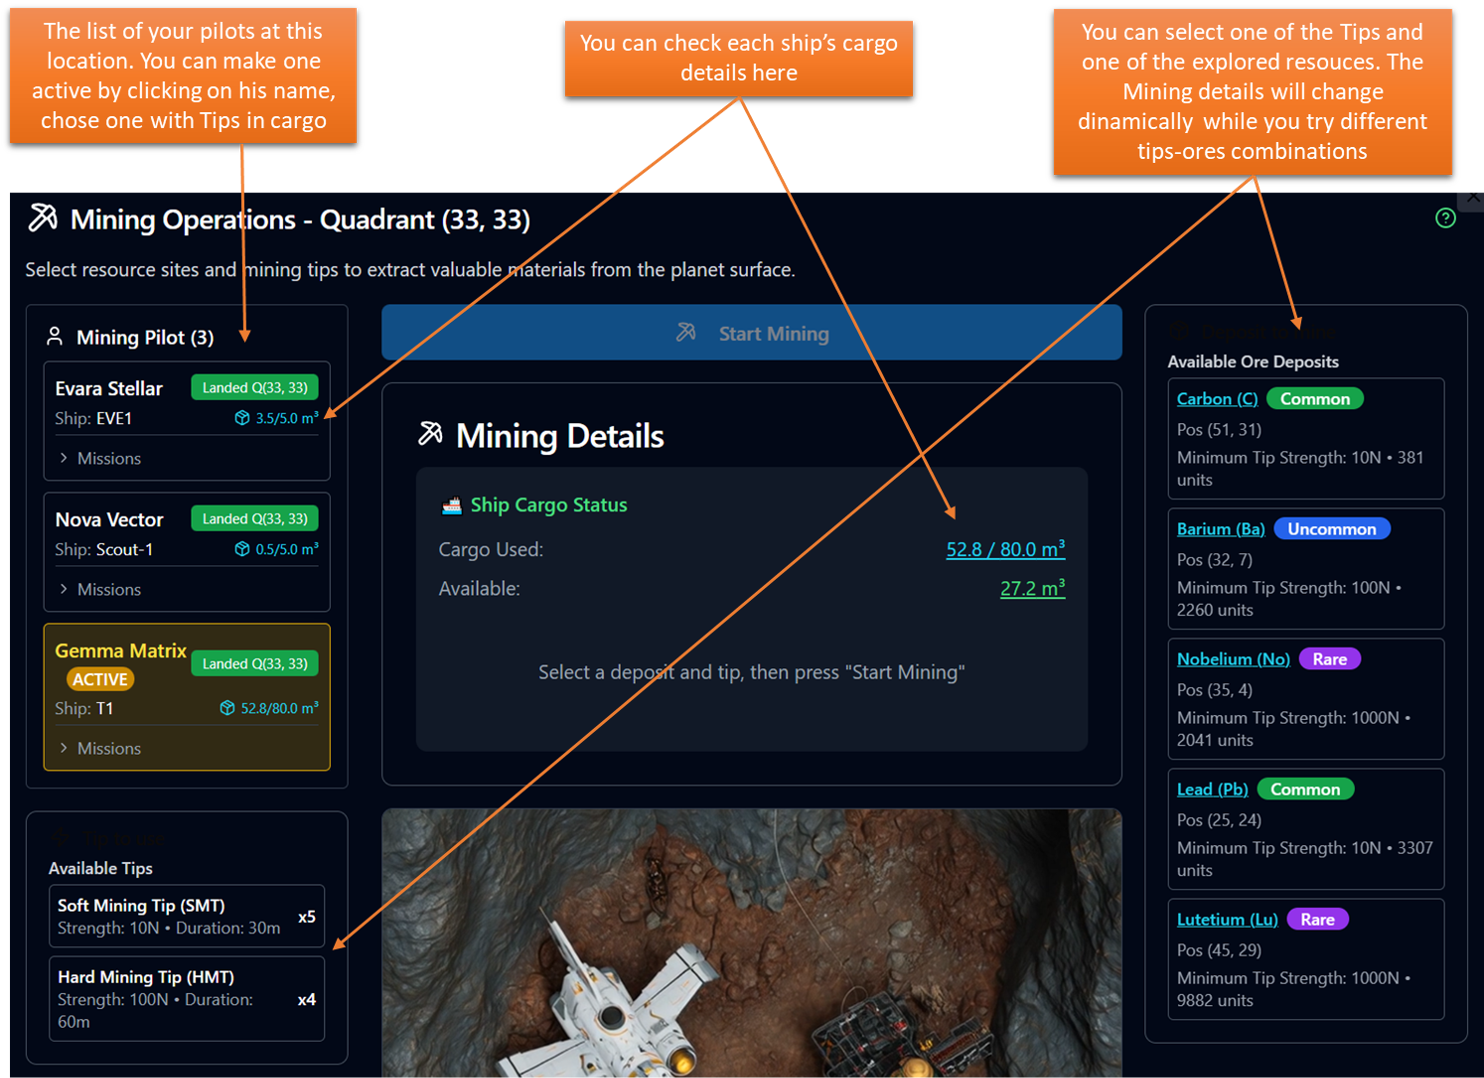Click the pickaxe icon on Start Mining

(x=687, y=333)
